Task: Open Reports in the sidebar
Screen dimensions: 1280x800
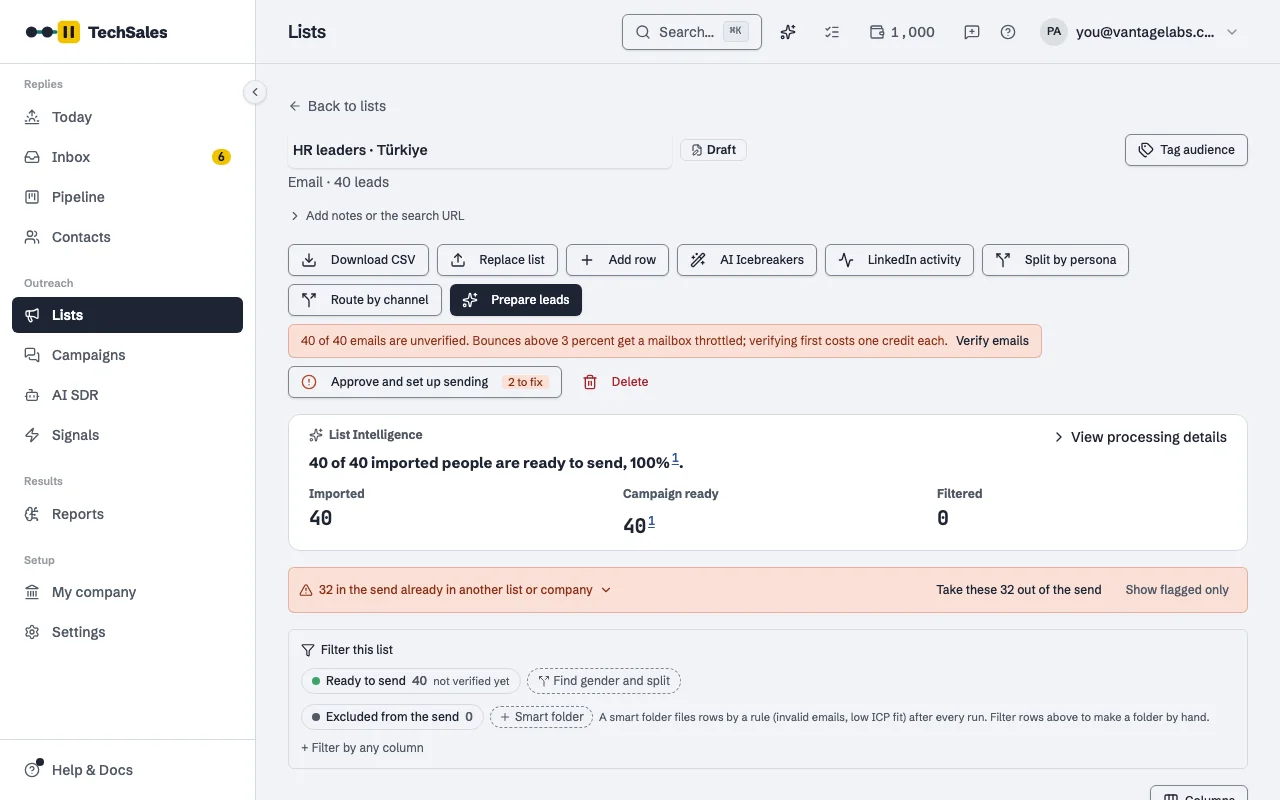Action: 127,514
